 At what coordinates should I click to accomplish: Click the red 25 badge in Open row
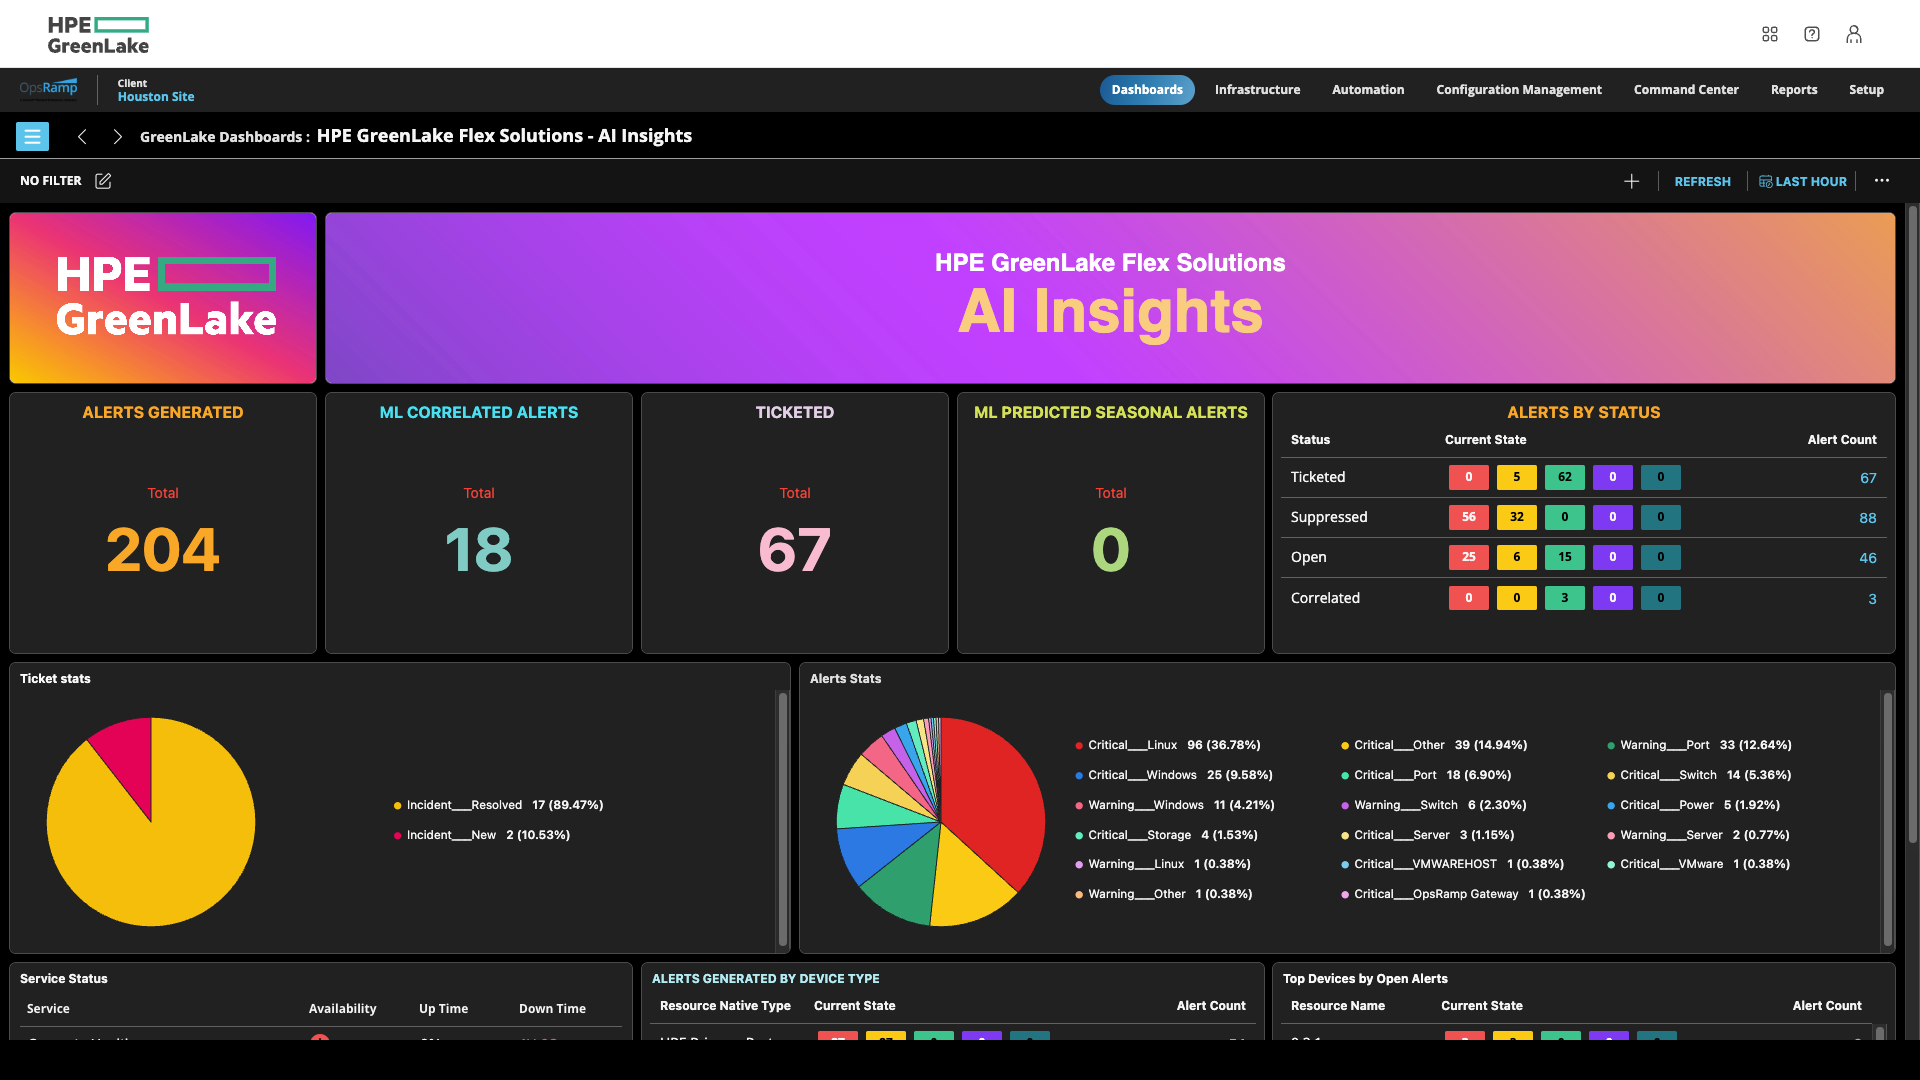(x=1468, y=557)
